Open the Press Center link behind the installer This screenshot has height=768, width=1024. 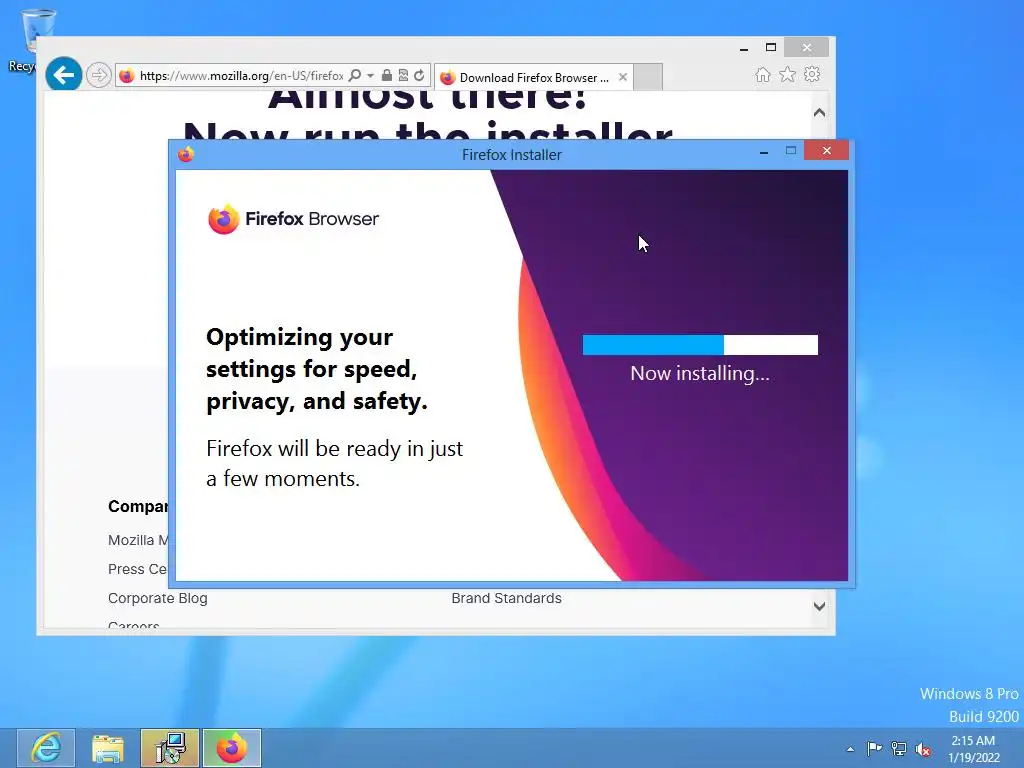(x=137, y=569)
